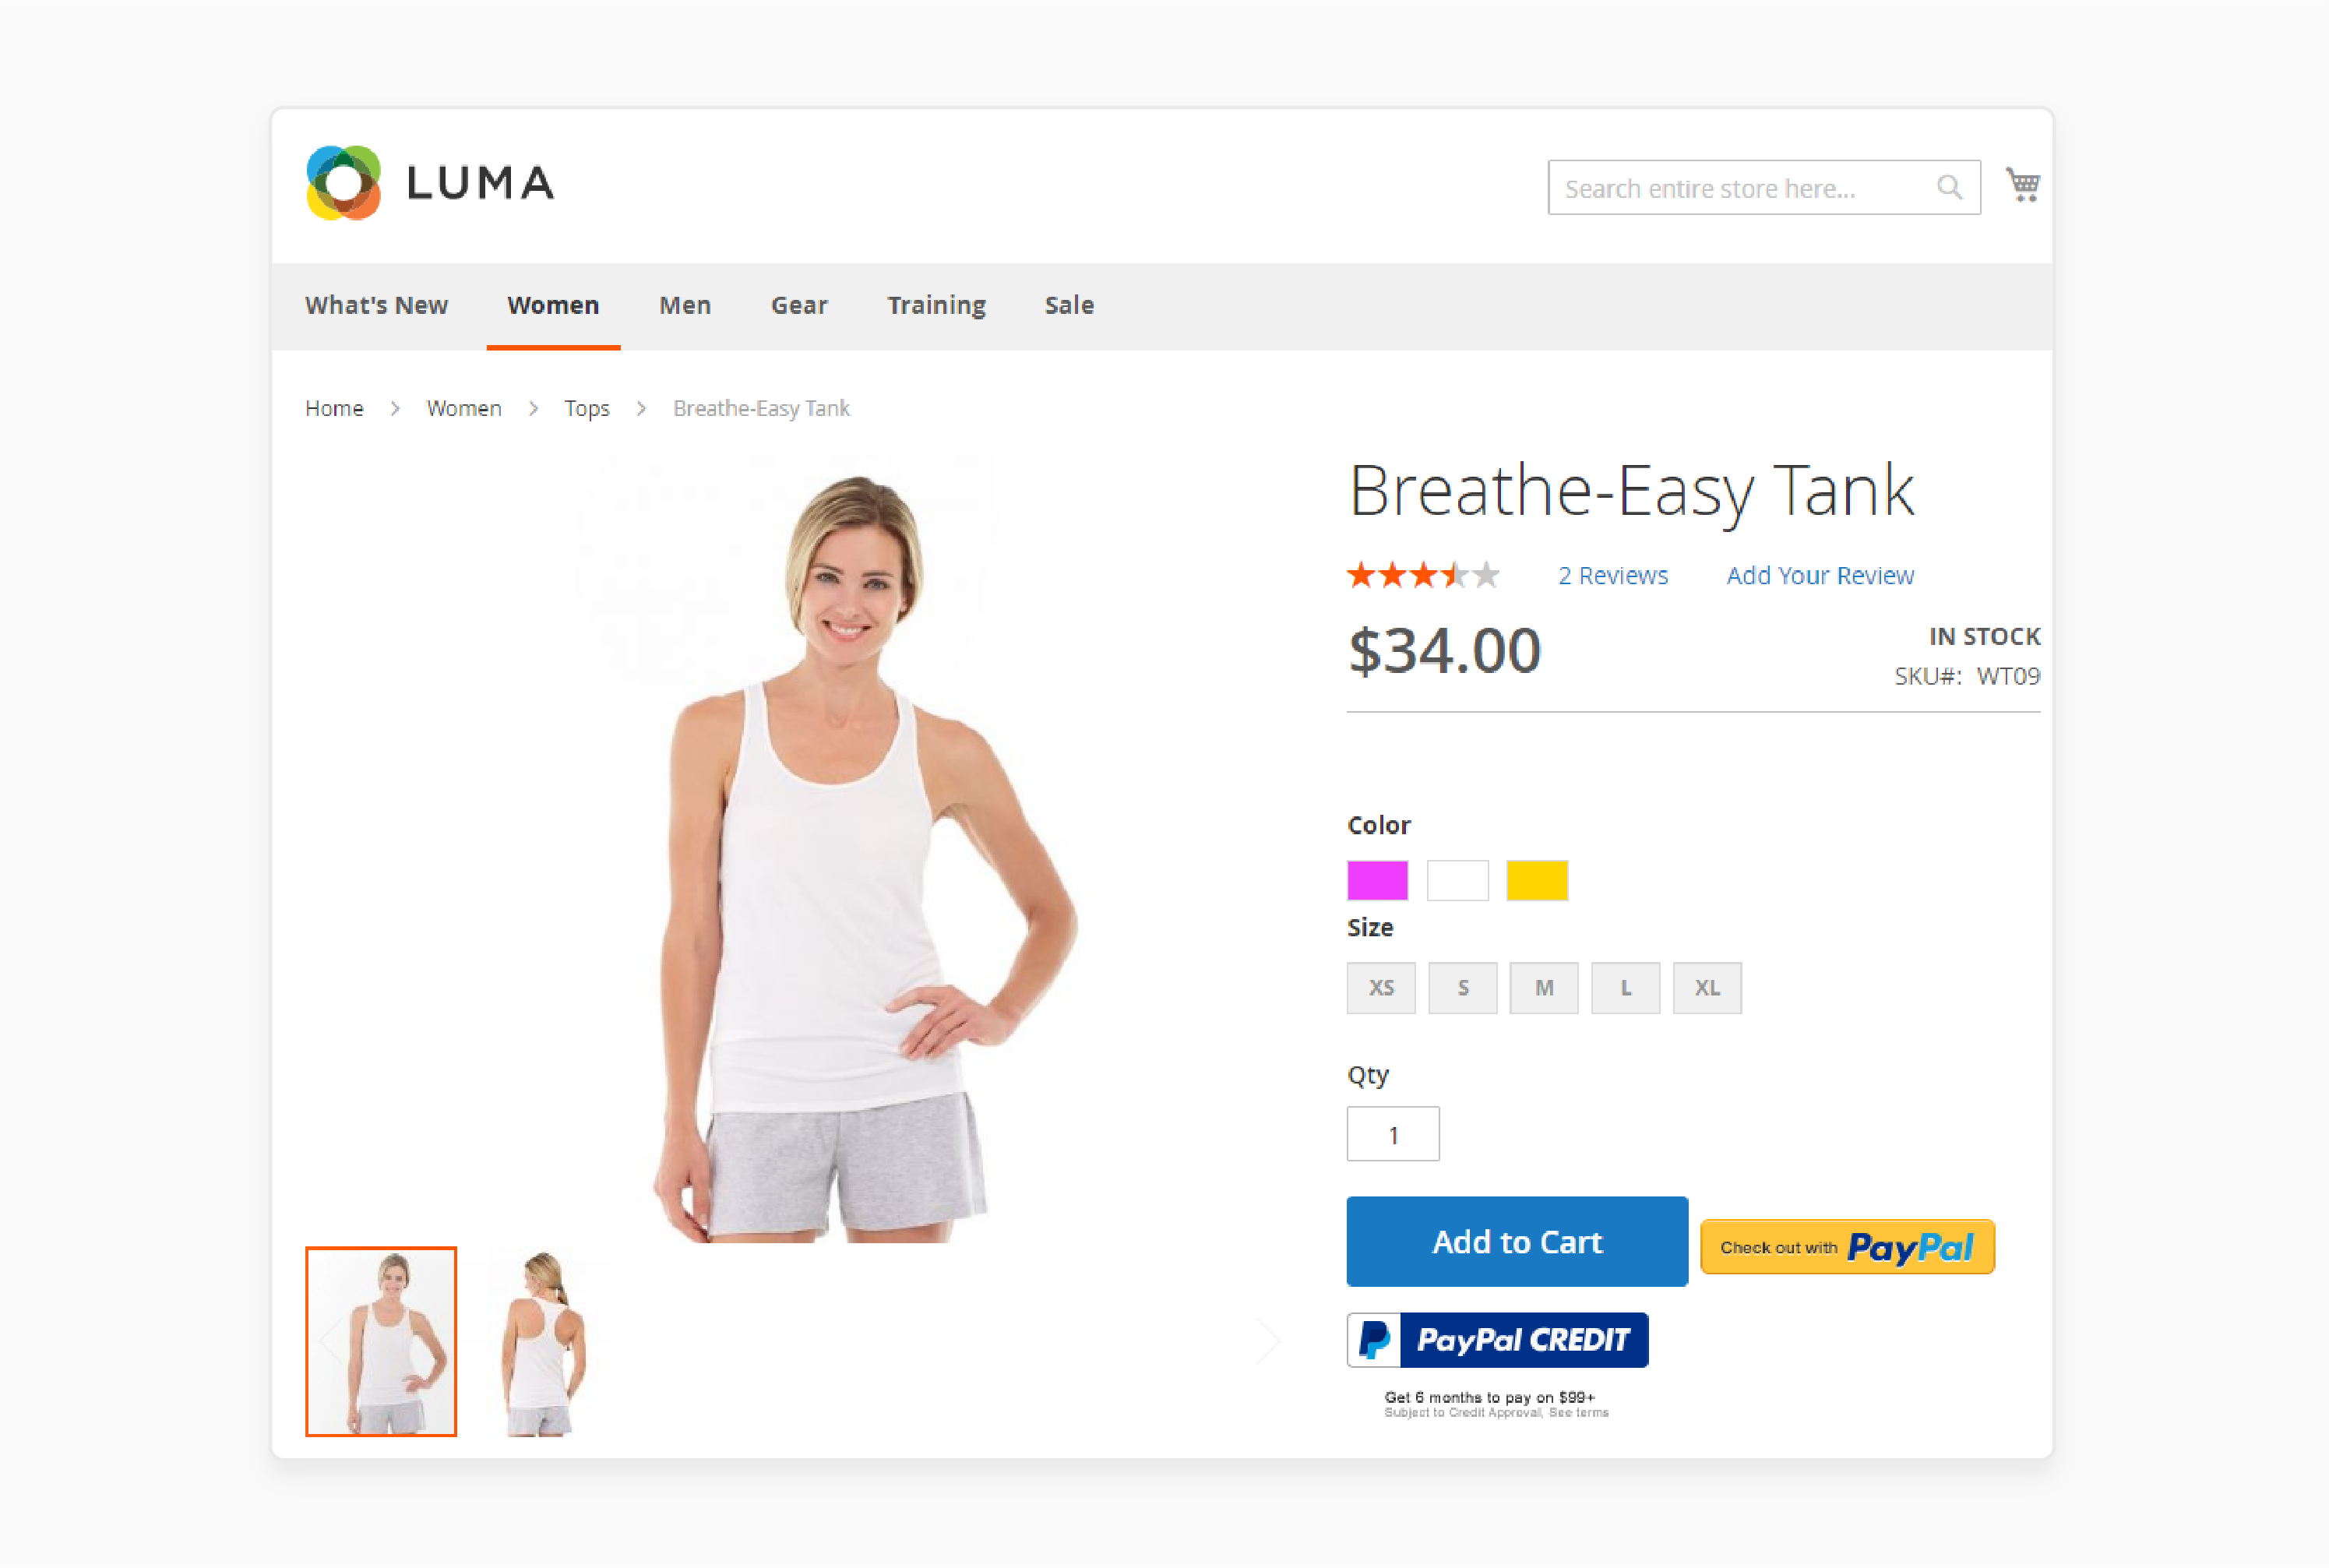Open the Women category menu
The image size is (2329, 1568).
(551, 305)
